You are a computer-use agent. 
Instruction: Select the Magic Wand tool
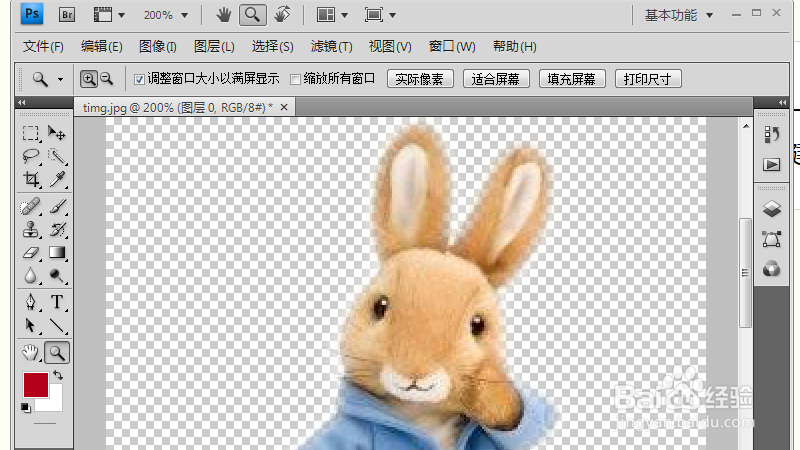57,156
